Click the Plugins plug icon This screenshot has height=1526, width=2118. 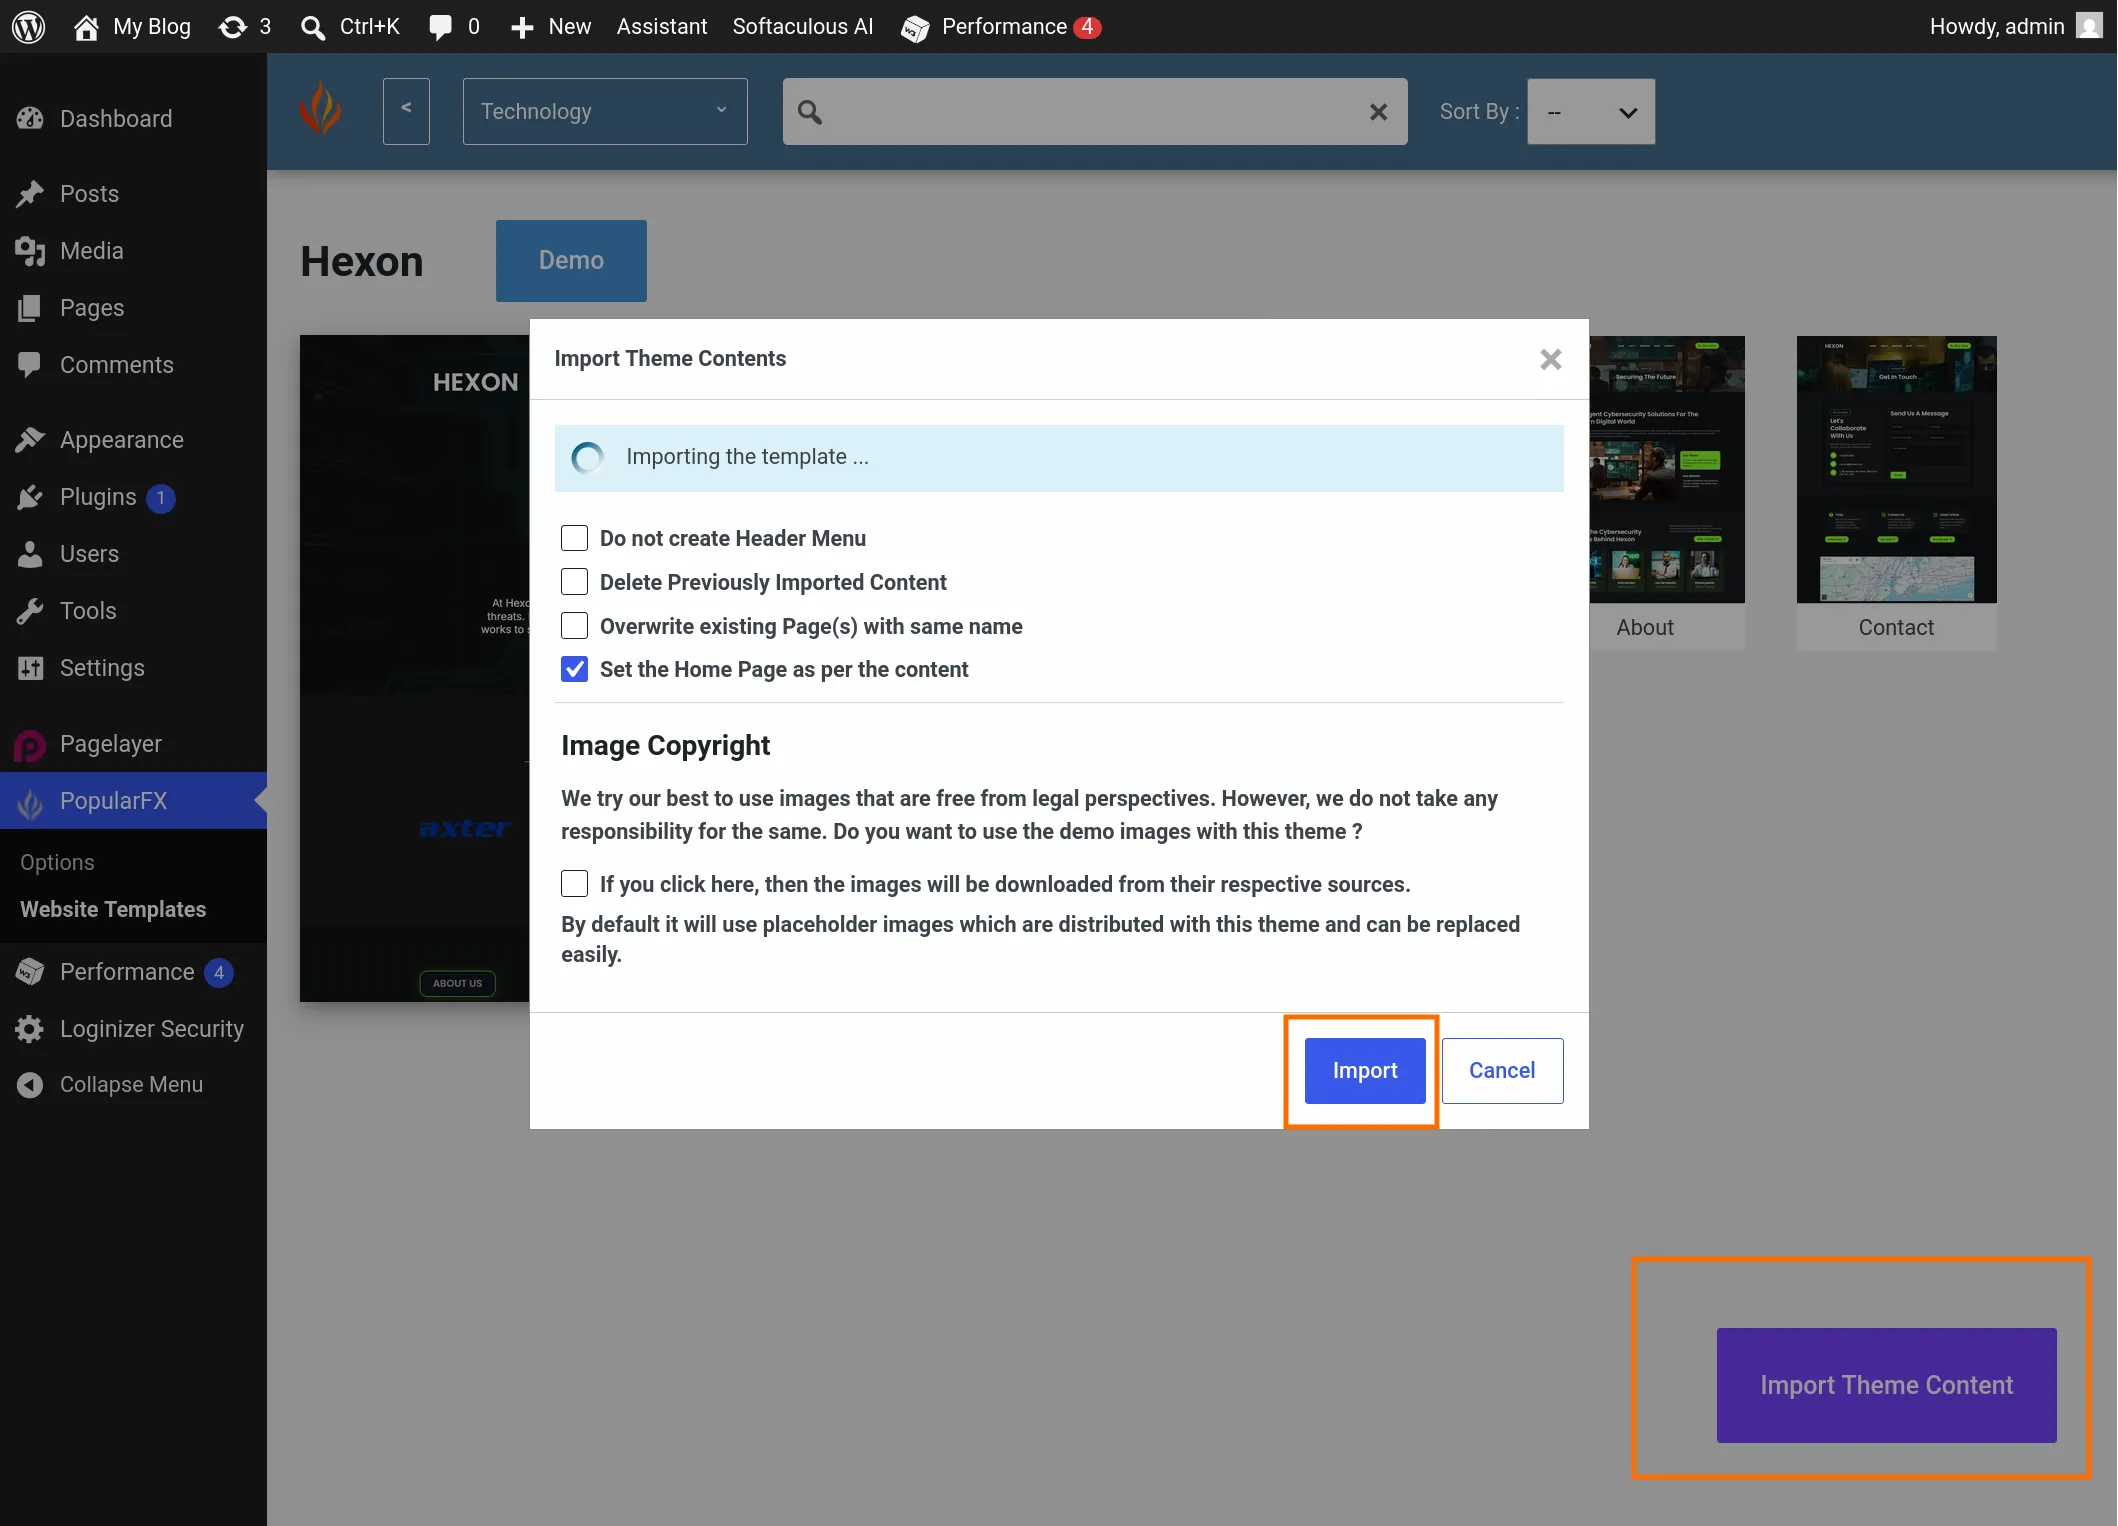[x=30, y=497]
